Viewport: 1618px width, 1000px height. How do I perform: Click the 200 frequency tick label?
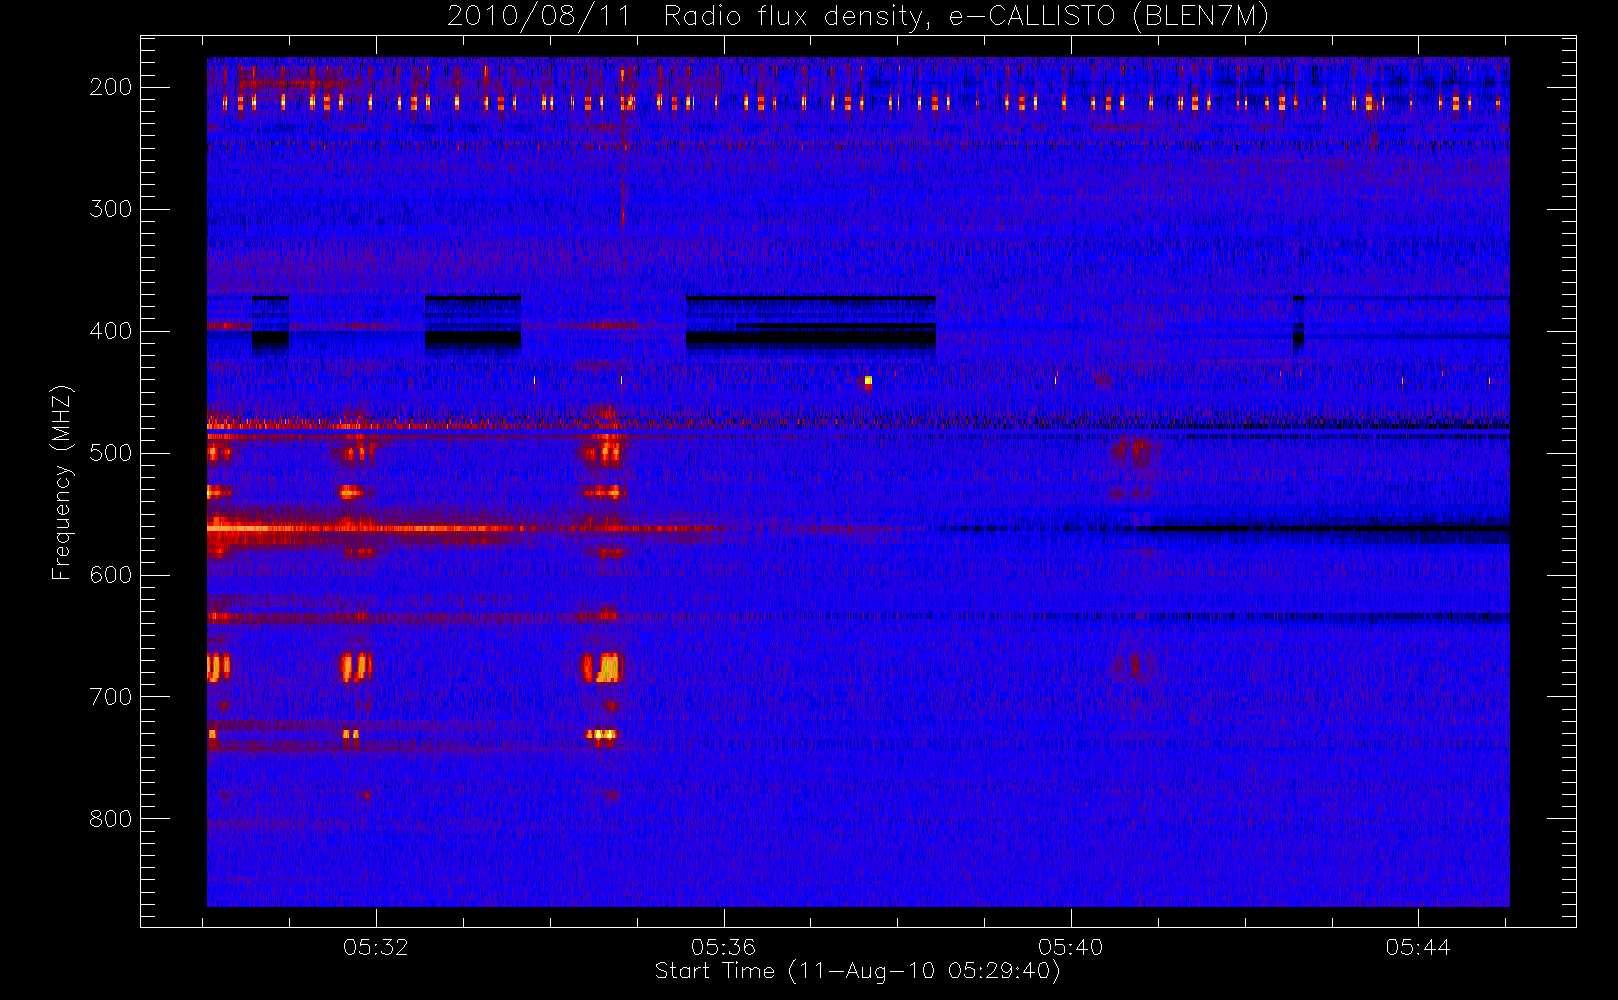pyautogui.click(x=111, y=87)
